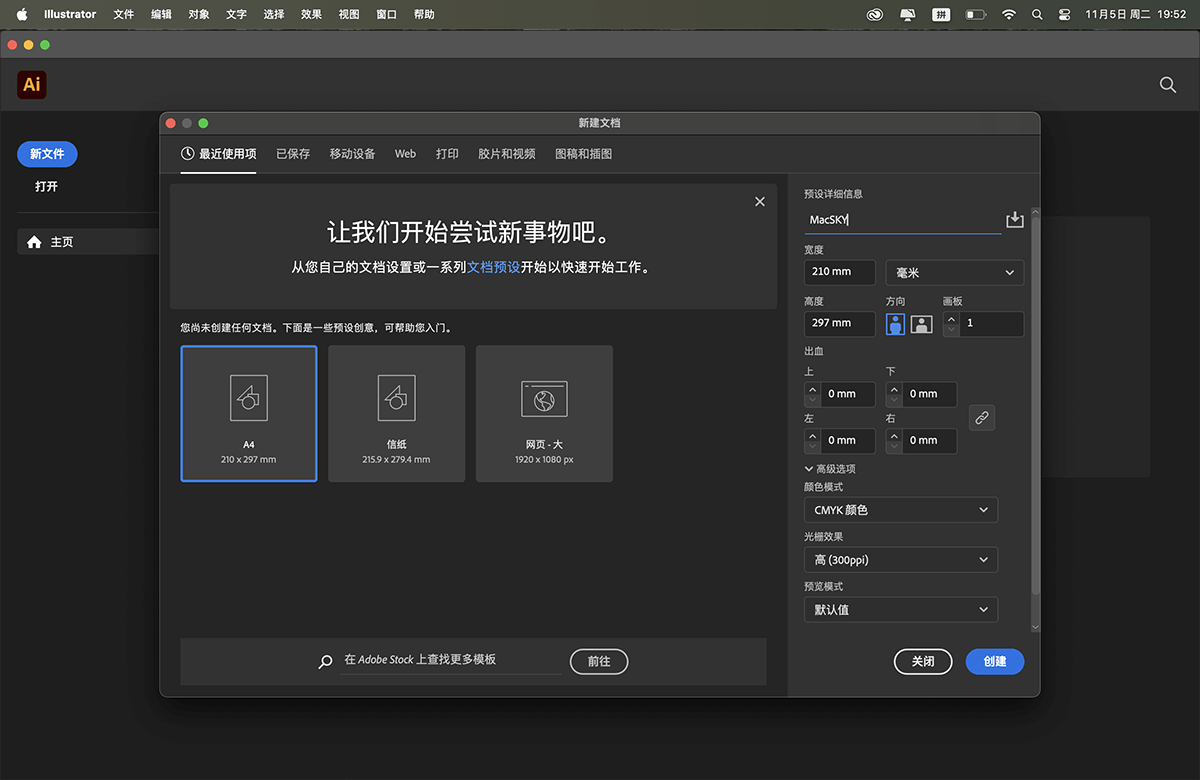Select 主页 in the sidebar
This screenshot has height=780, width=1200.
pyautogui.click(x=88, y=242)
